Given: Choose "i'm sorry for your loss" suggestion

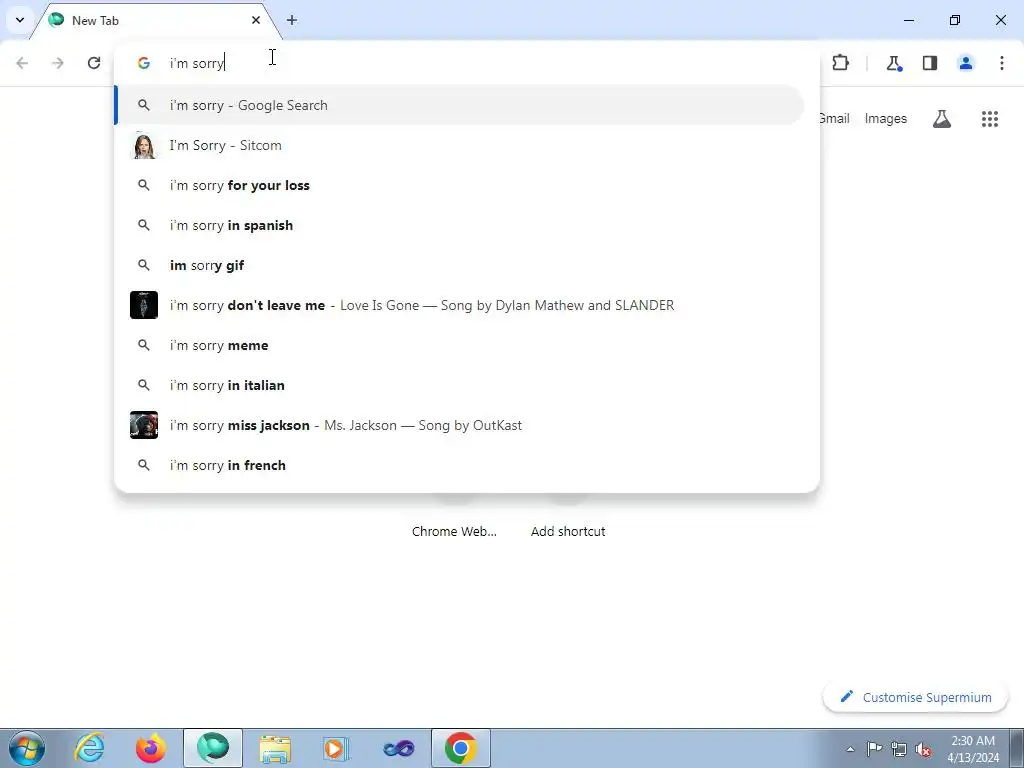Looking at the screenshot, I should point(459,185).
